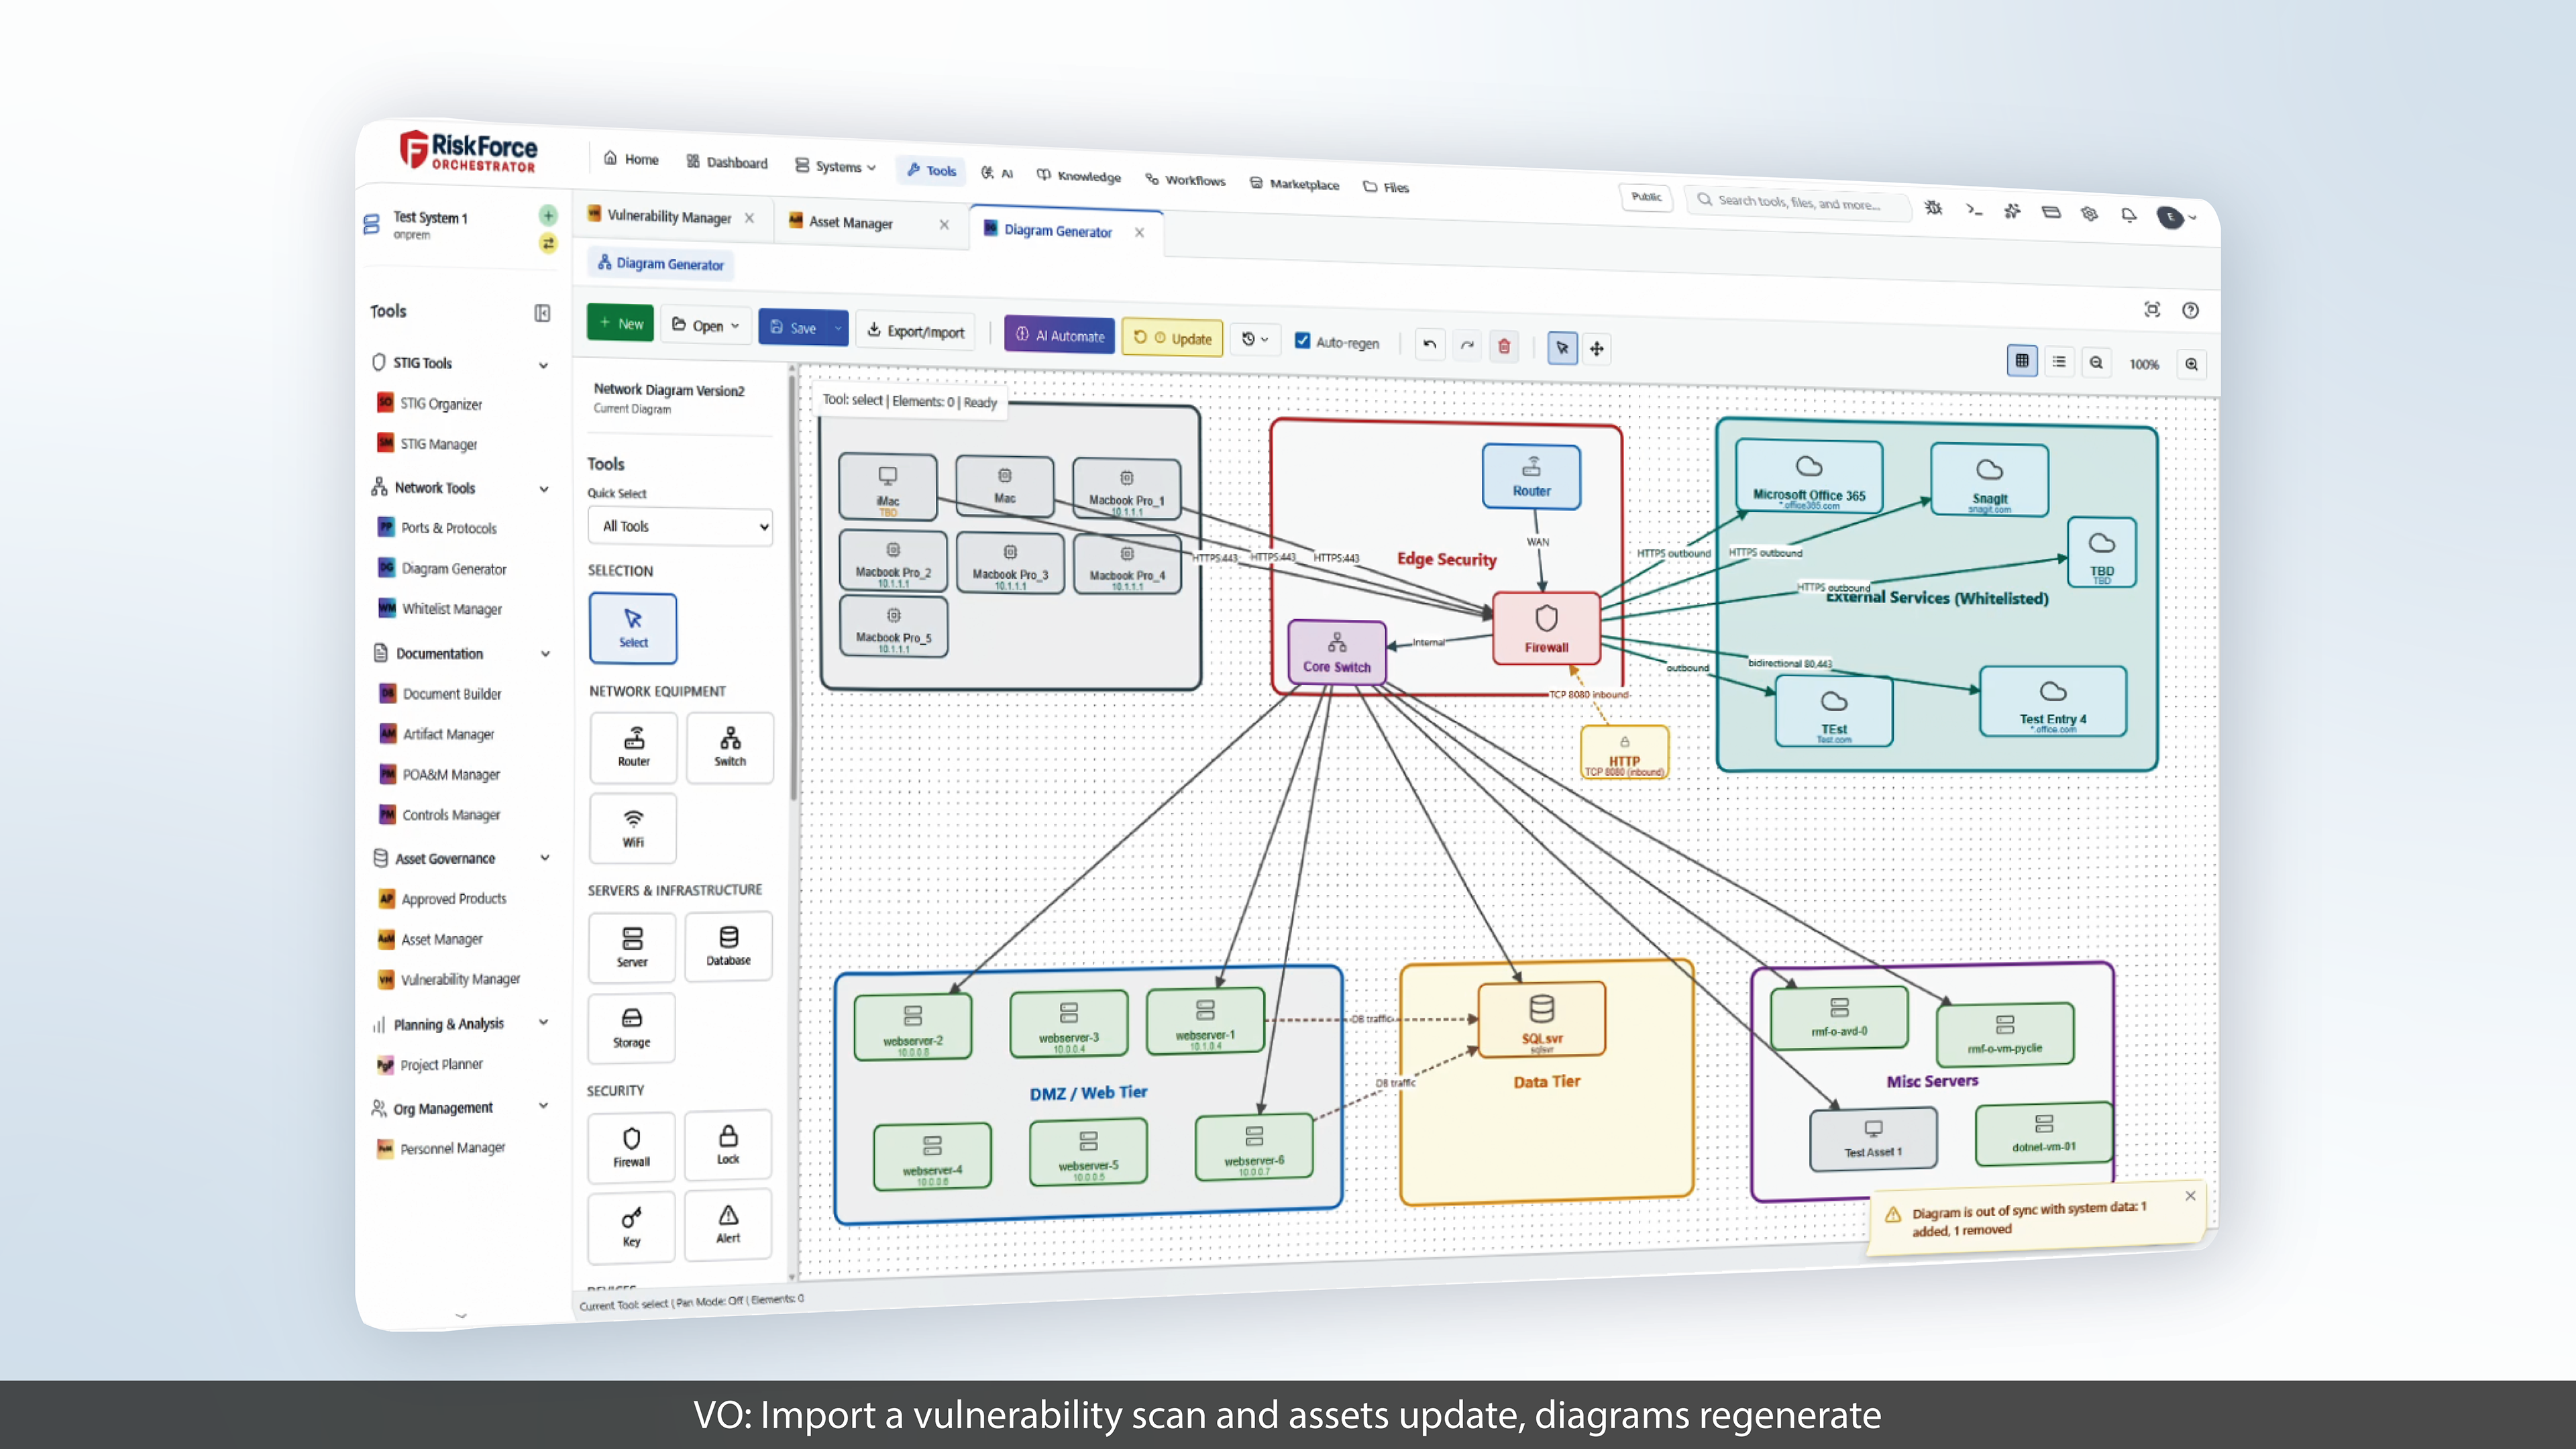
Task: Click the AI Automate button
Action: [x=1060, y=336]
